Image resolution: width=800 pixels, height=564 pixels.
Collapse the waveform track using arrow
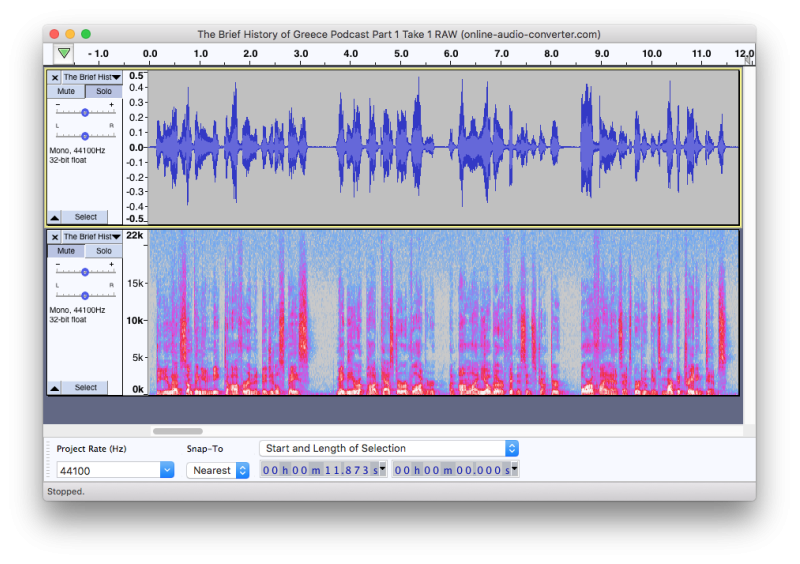(x=54, y=217)
